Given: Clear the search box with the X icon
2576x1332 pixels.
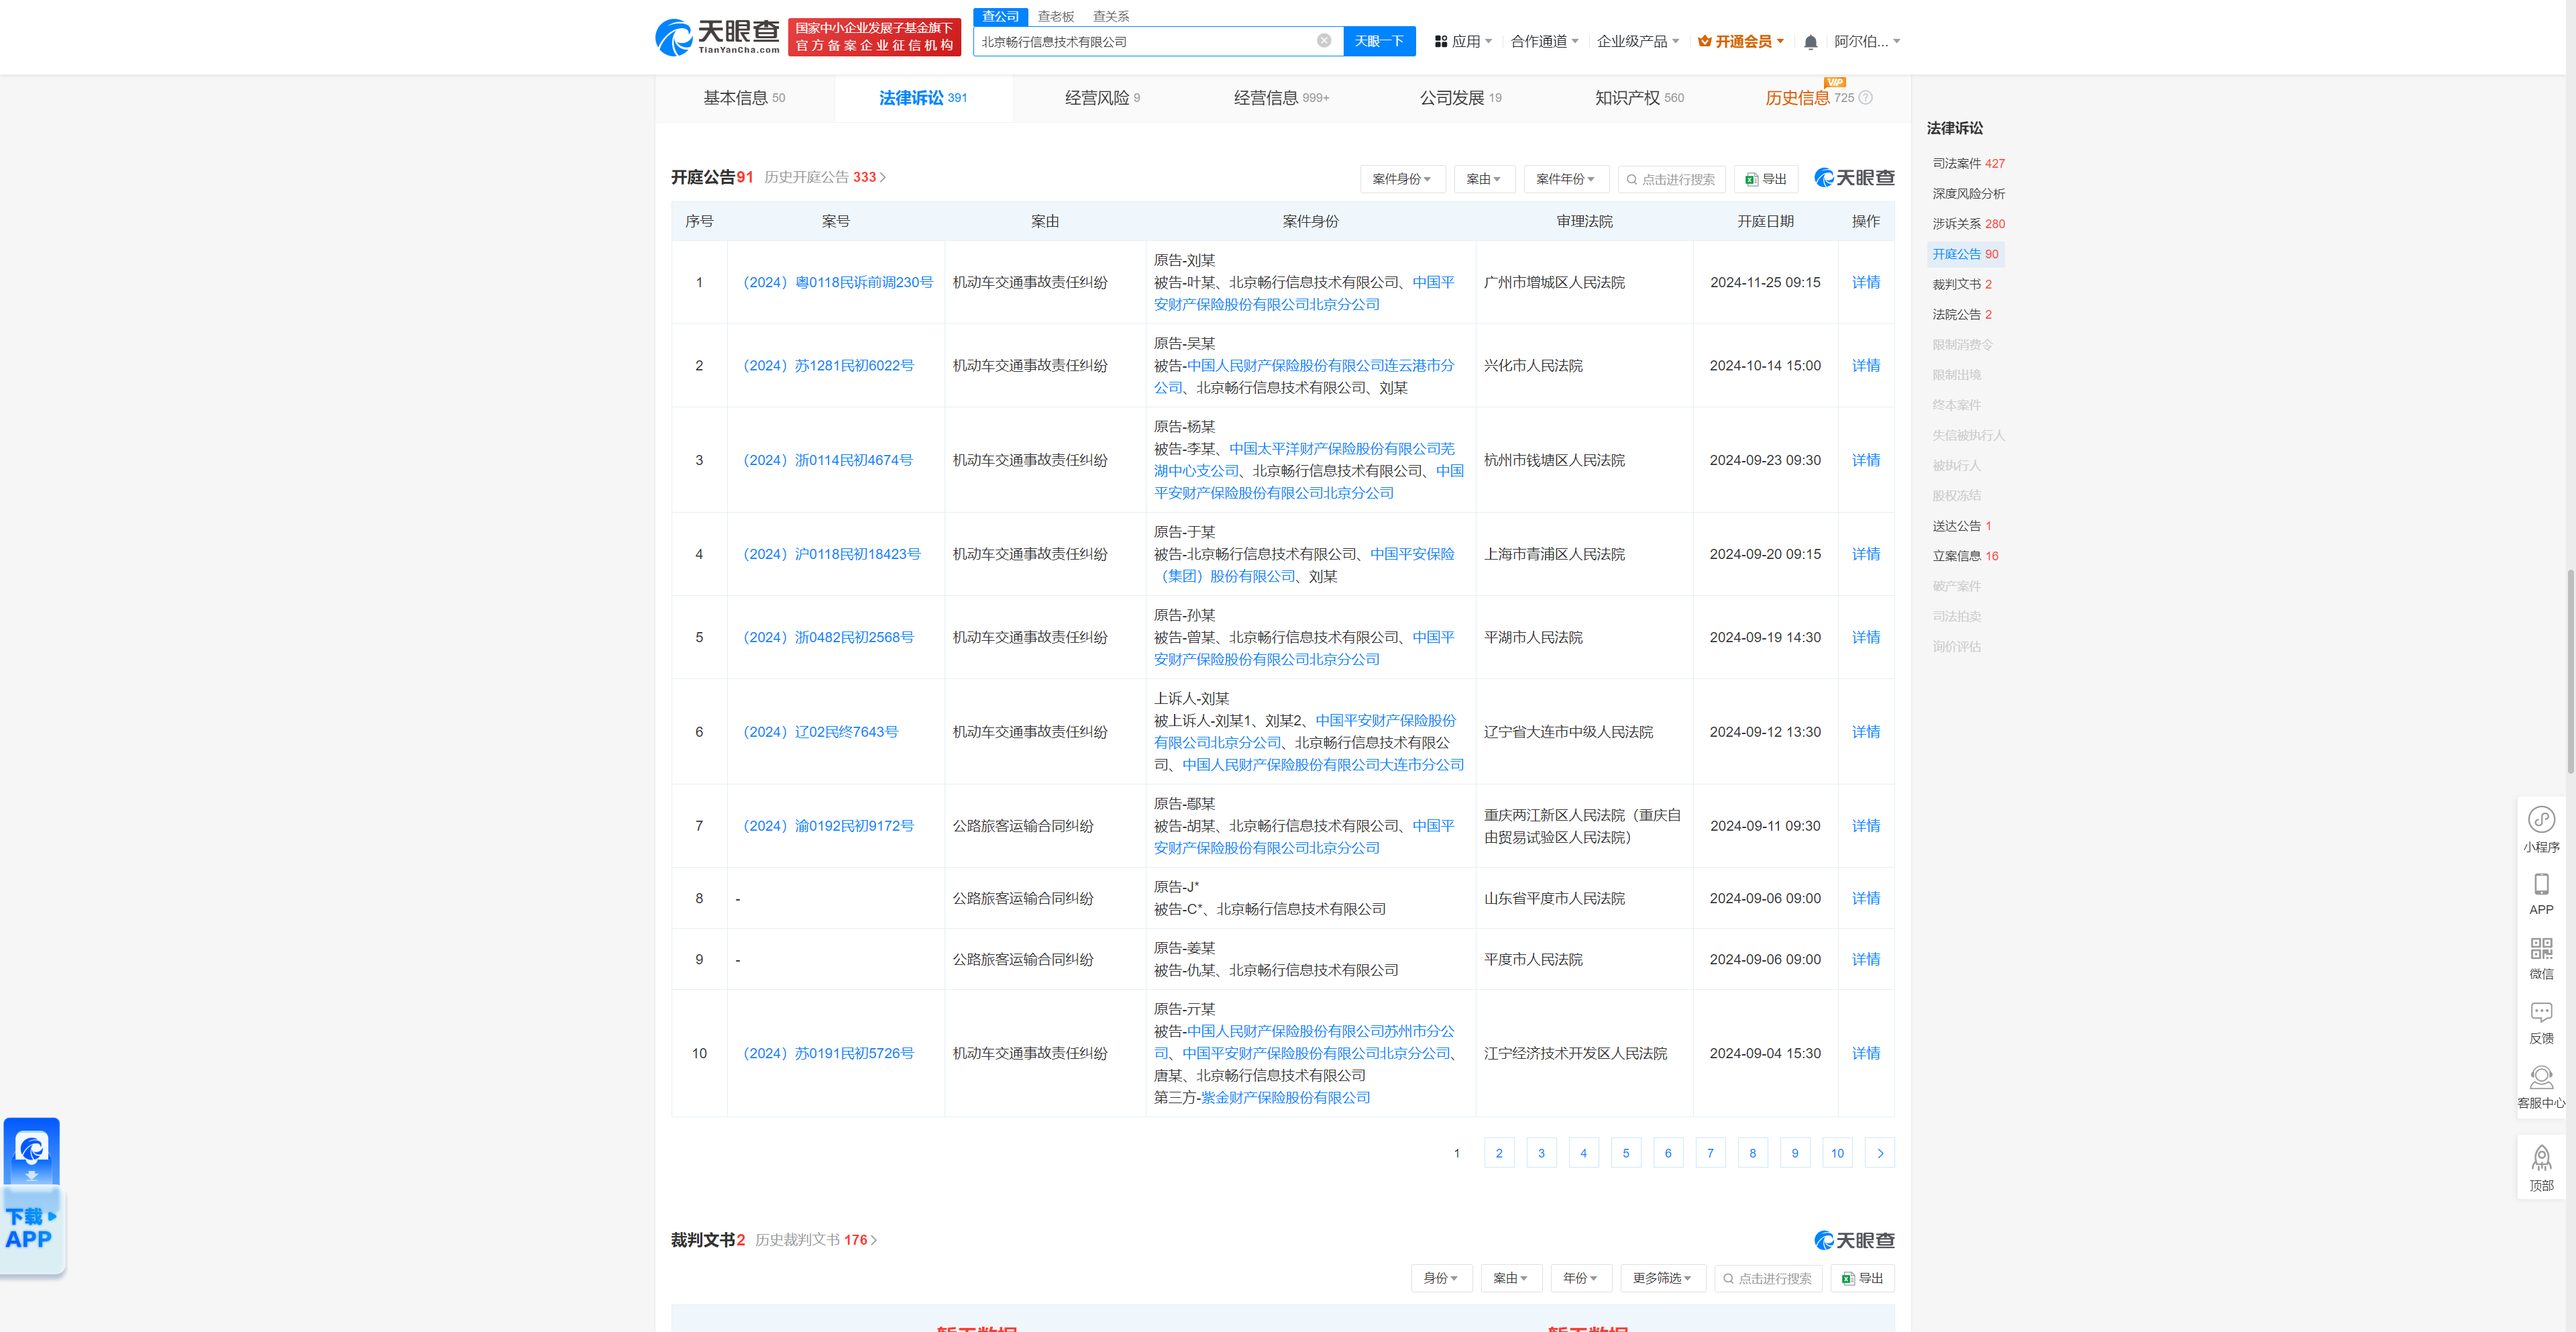Looking at the screenshot, I should click(x=1324, y=41).
